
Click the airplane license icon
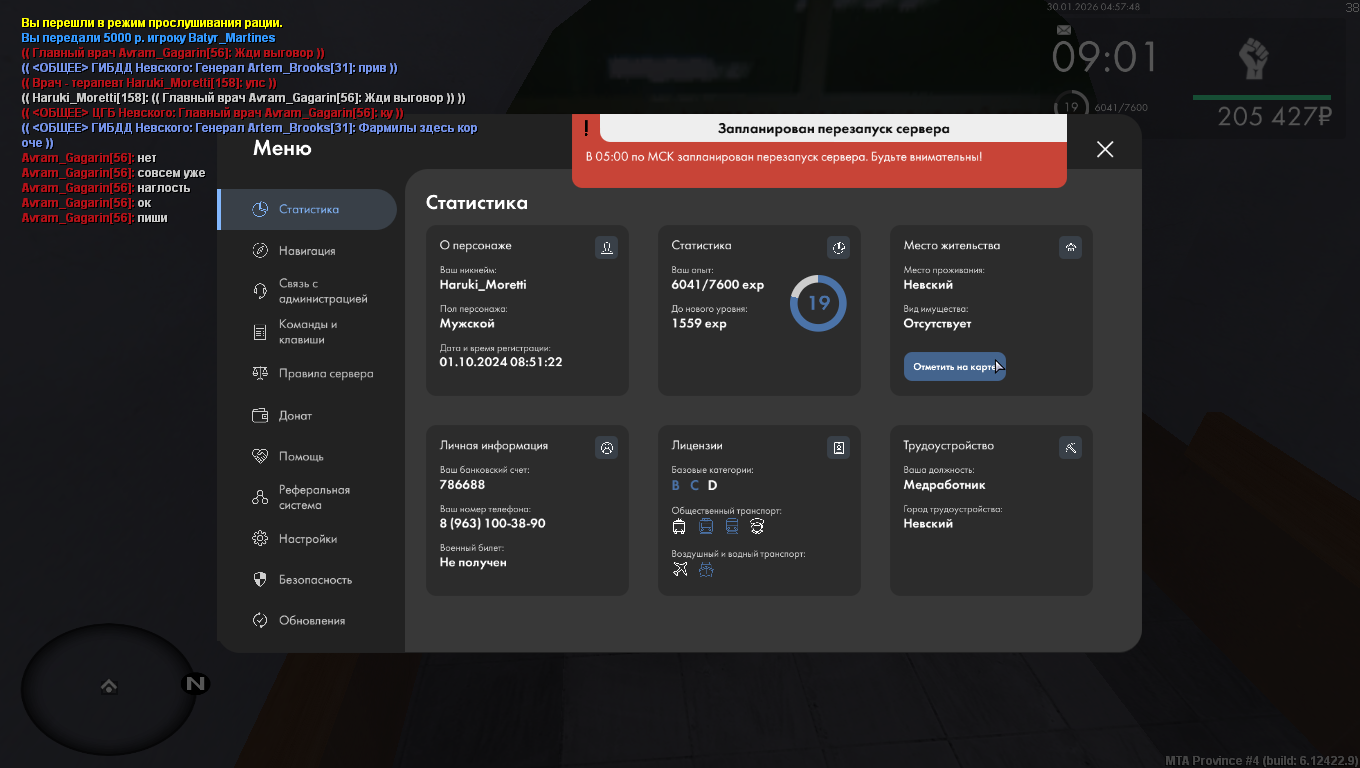pos(680,569)
